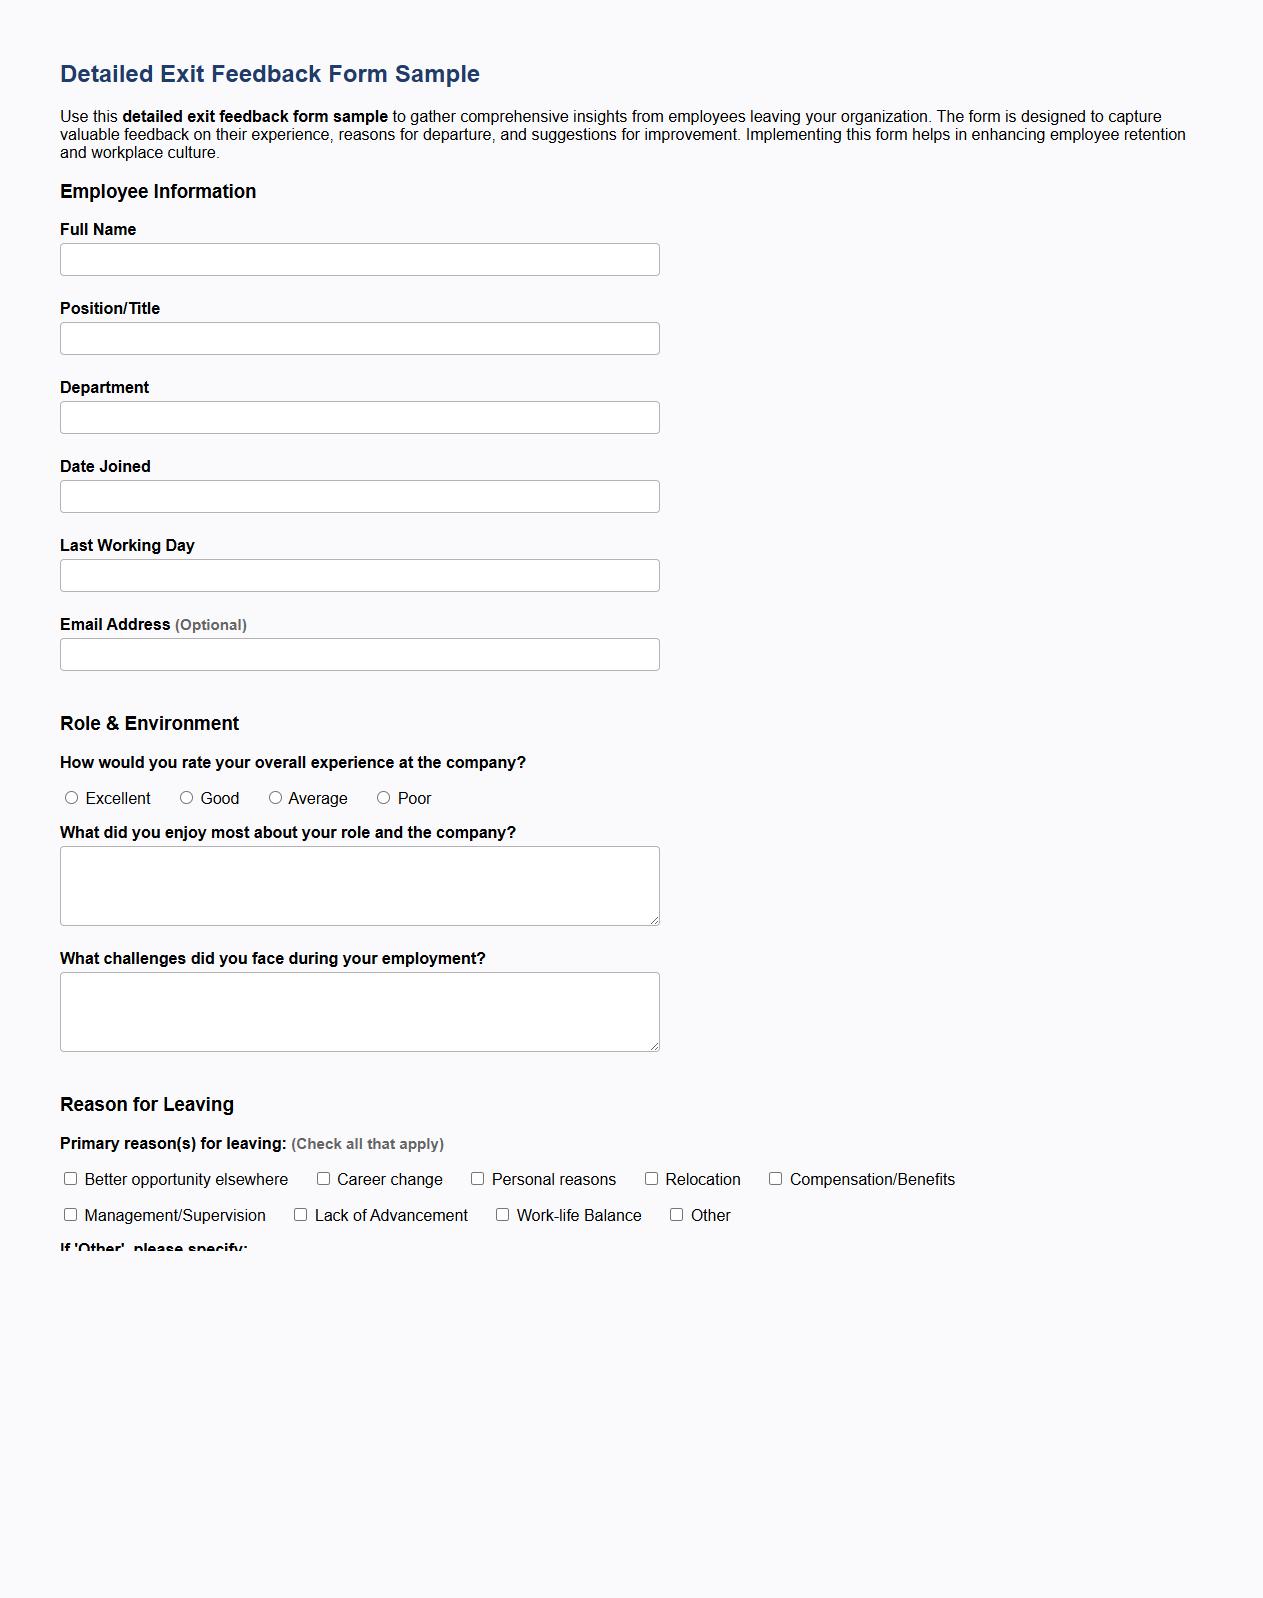Screen dimensions: 1263x1598
Task: Check Lack of Advancement reason
Action: tap(300, 1214)
